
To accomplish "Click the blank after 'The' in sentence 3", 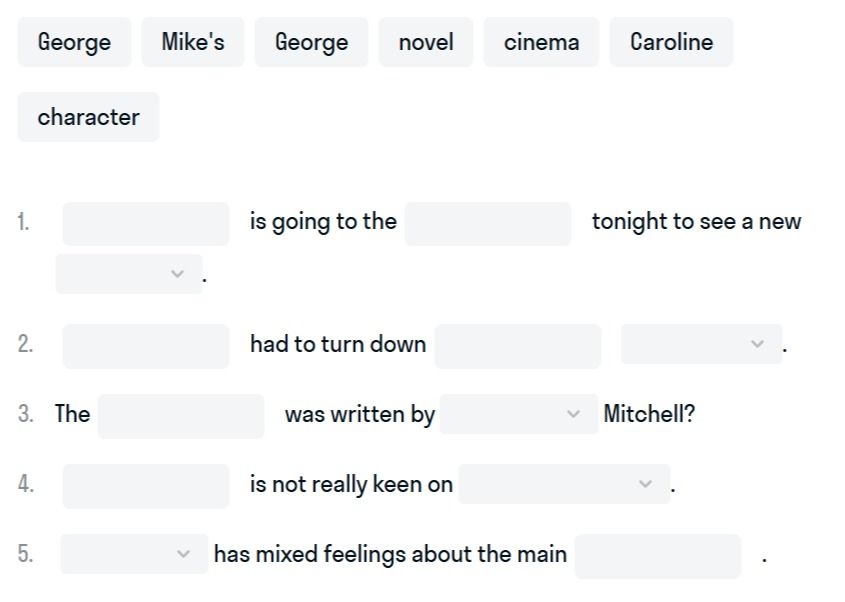I will pos(181,416).
